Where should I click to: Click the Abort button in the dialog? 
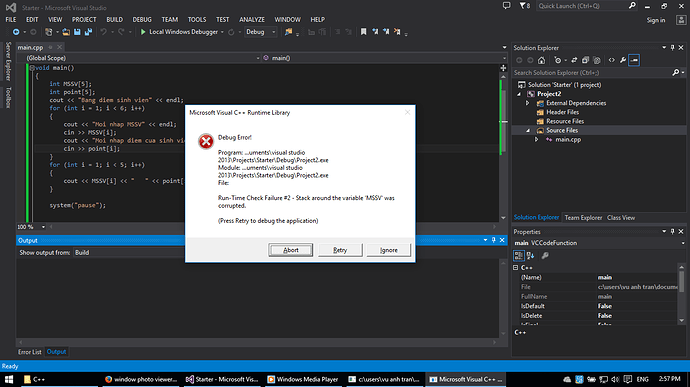point(290,250)
